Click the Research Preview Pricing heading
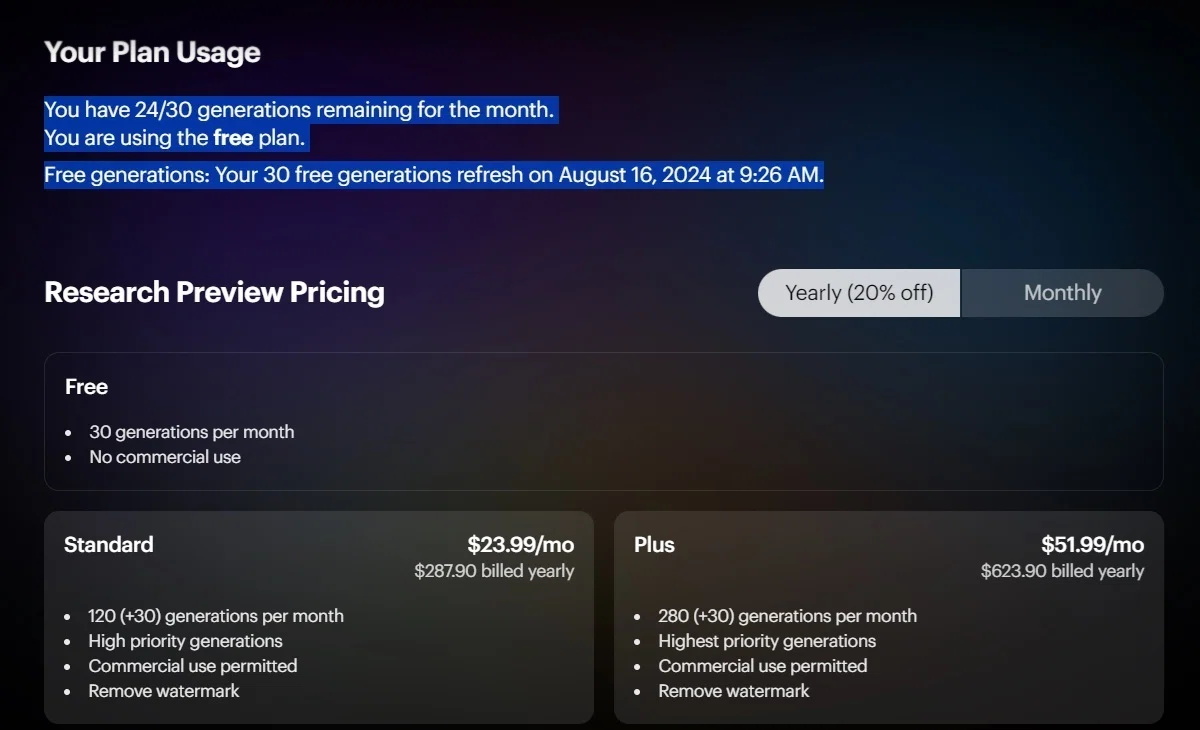Image resolution: width=1200 pixels, height=730 pixels. [x=214, y=292]
